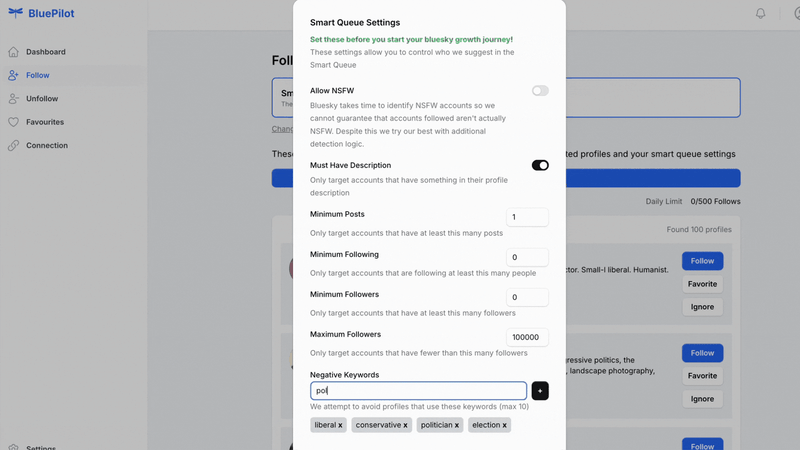Click the Minimum Followers number field
This screenshot has height=450, width=800.
point(527,297)
